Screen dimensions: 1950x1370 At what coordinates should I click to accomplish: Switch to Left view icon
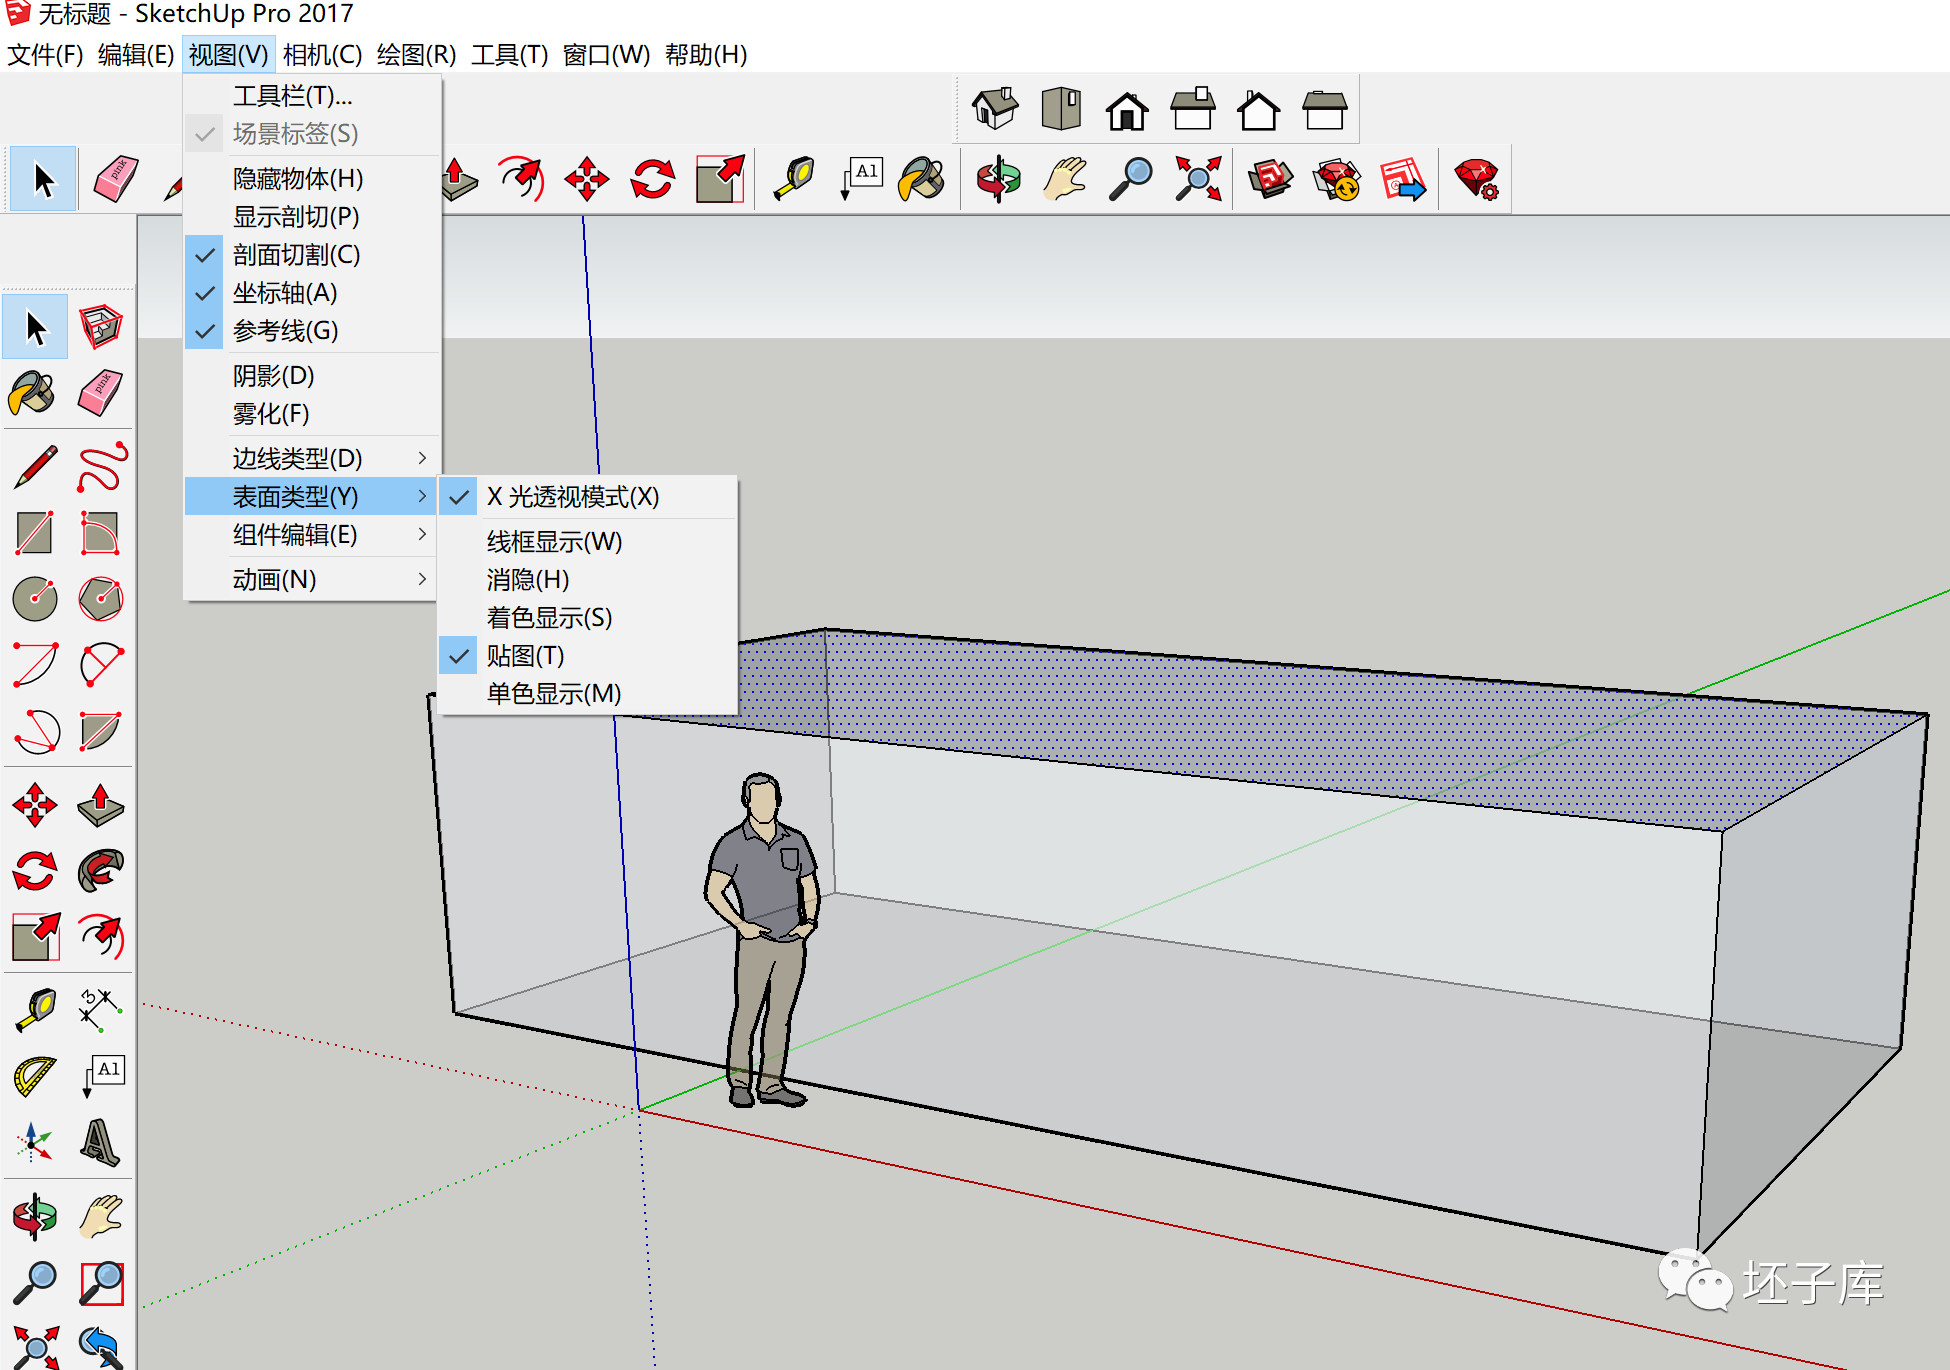1325,109
